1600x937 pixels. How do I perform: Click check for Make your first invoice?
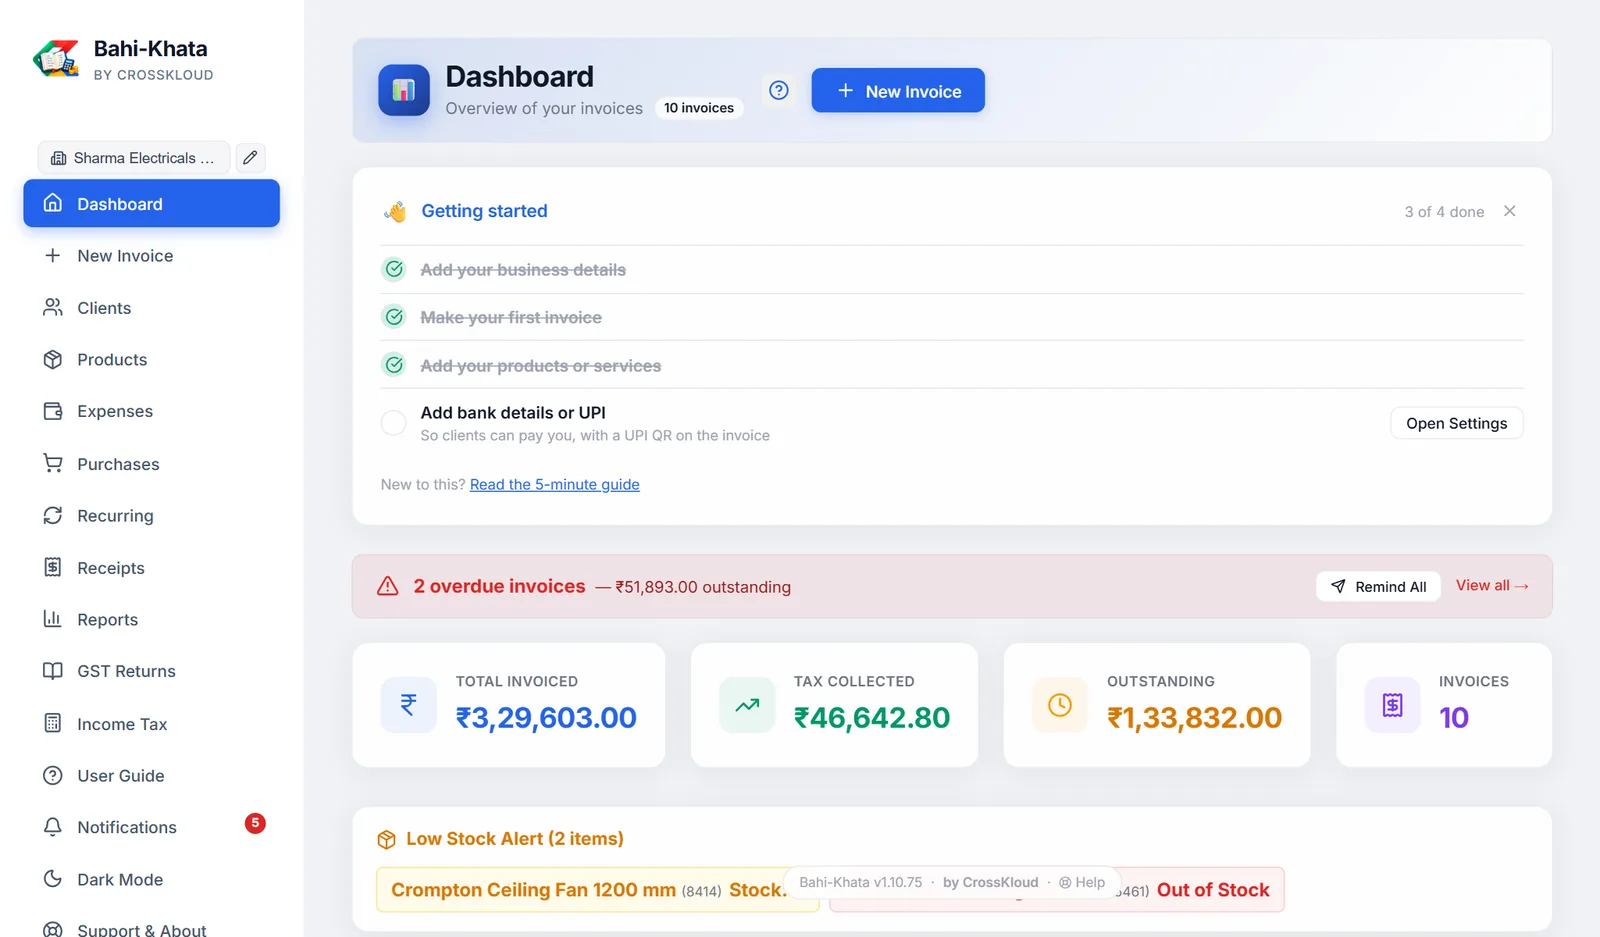[394, 317]
